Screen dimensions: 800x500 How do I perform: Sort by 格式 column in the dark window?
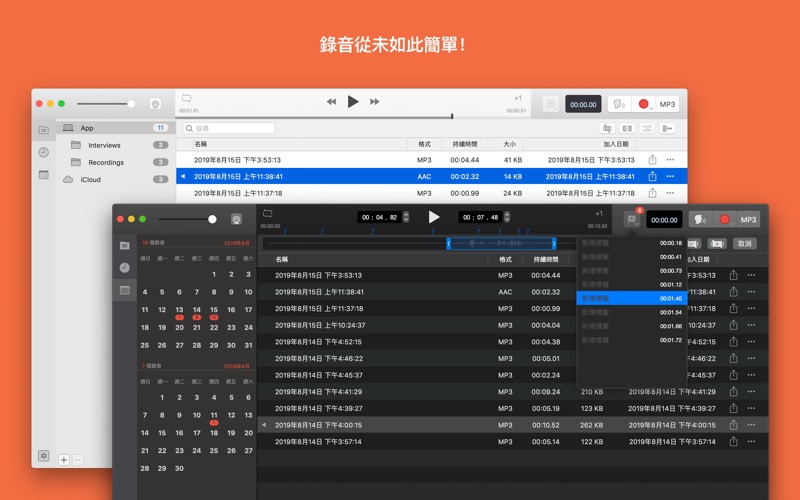click(x=505, y=259)
